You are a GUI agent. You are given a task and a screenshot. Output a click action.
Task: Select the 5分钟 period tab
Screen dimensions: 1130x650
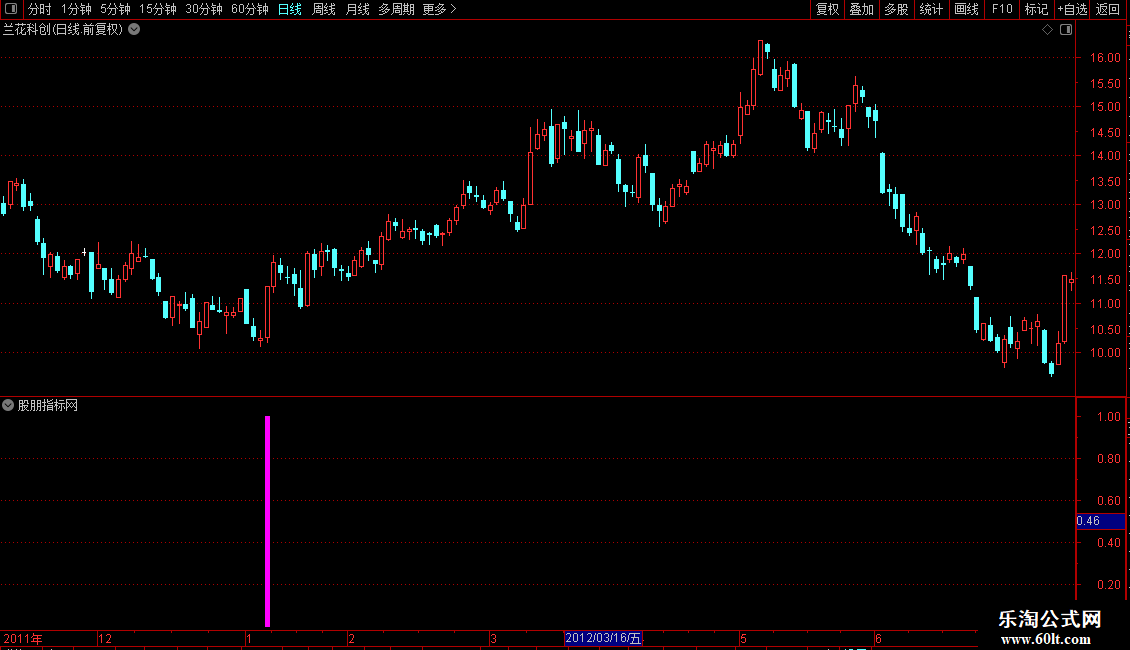[x=115, y=9]
